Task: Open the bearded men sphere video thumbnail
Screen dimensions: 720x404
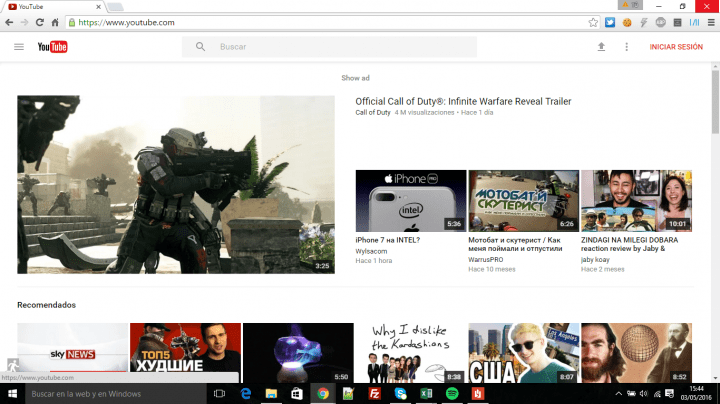Action: pyautogui.click(x=636, y=353)
